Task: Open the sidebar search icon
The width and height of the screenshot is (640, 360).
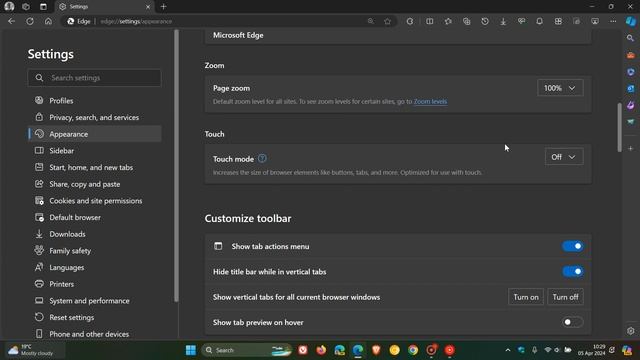Action: tap(631, 38)
